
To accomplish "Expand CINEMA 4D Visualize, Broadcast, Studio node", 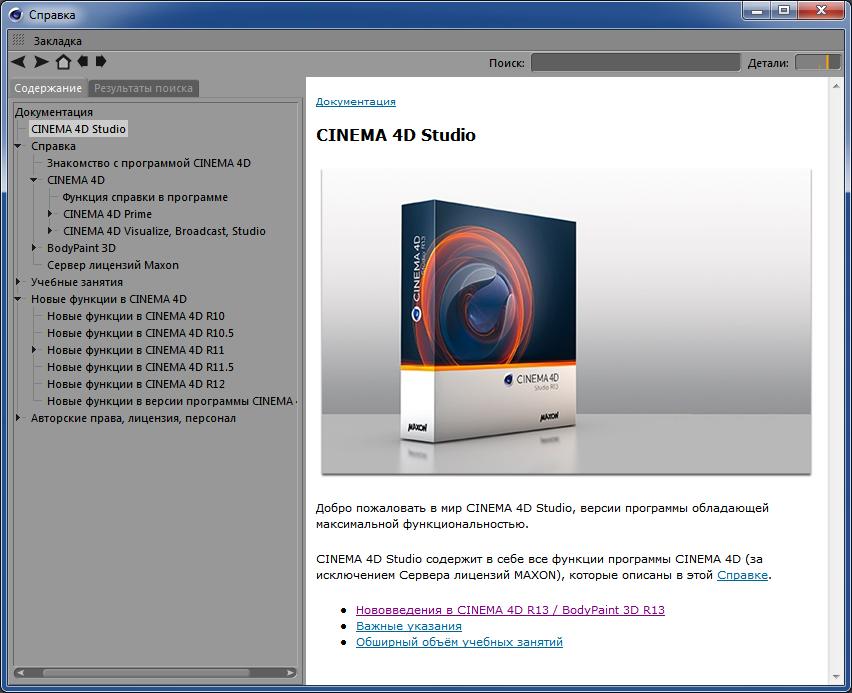I will [x=50, y=230].
